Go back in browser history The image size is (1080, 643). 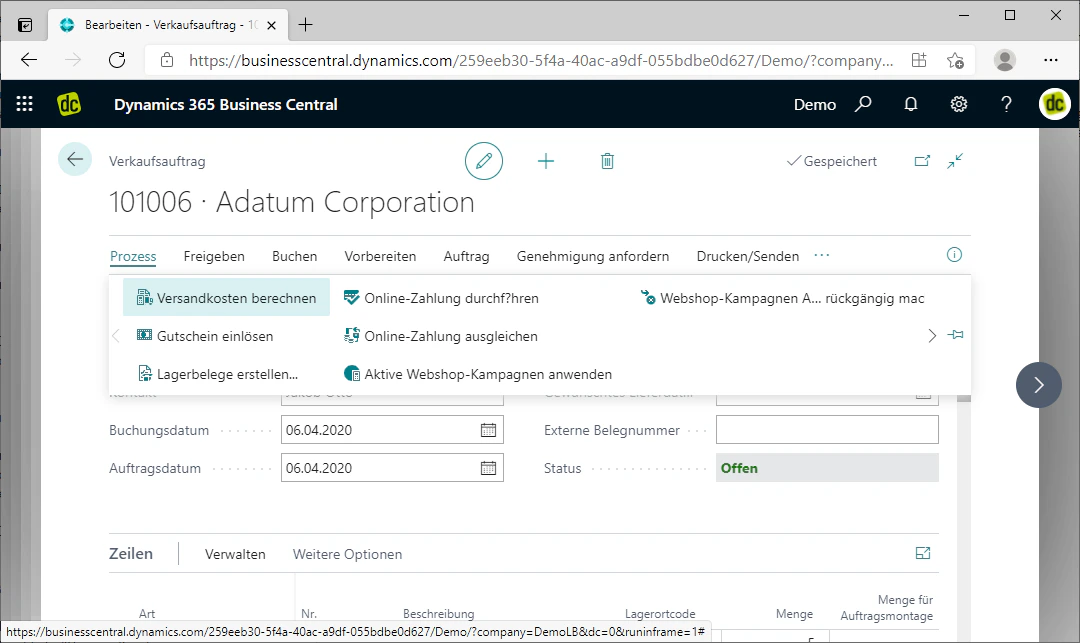29,60
